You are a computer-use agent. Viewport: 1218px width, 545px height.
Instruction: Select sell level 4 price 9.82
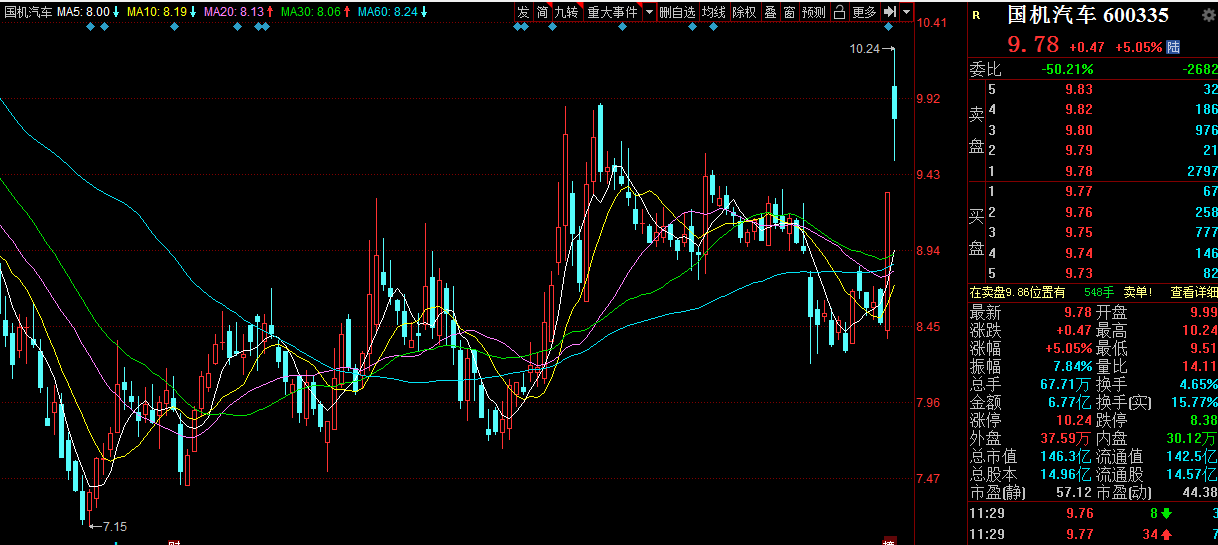coord(1079,109)
